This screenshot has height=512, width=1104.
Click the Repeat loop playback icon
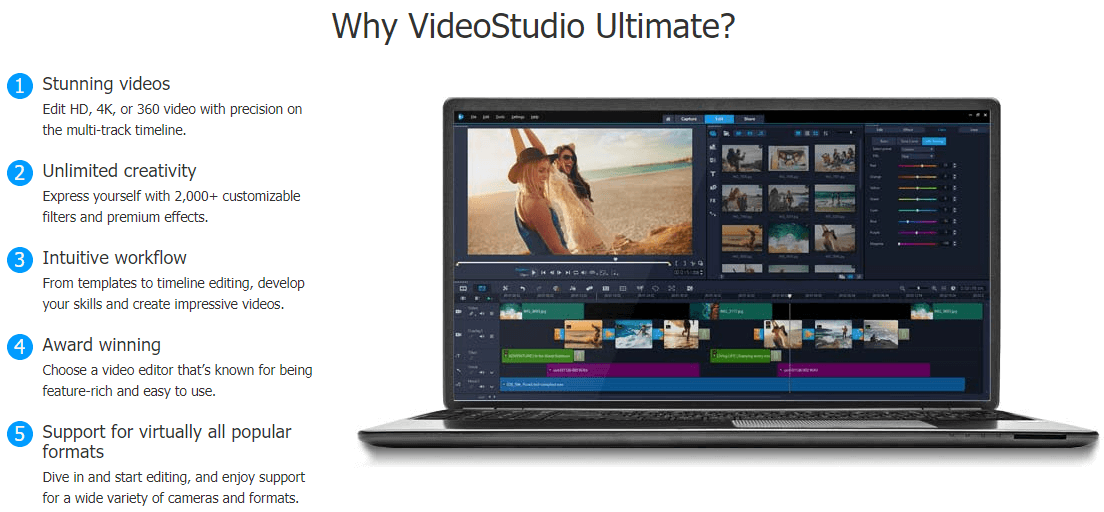click(576, 273)
